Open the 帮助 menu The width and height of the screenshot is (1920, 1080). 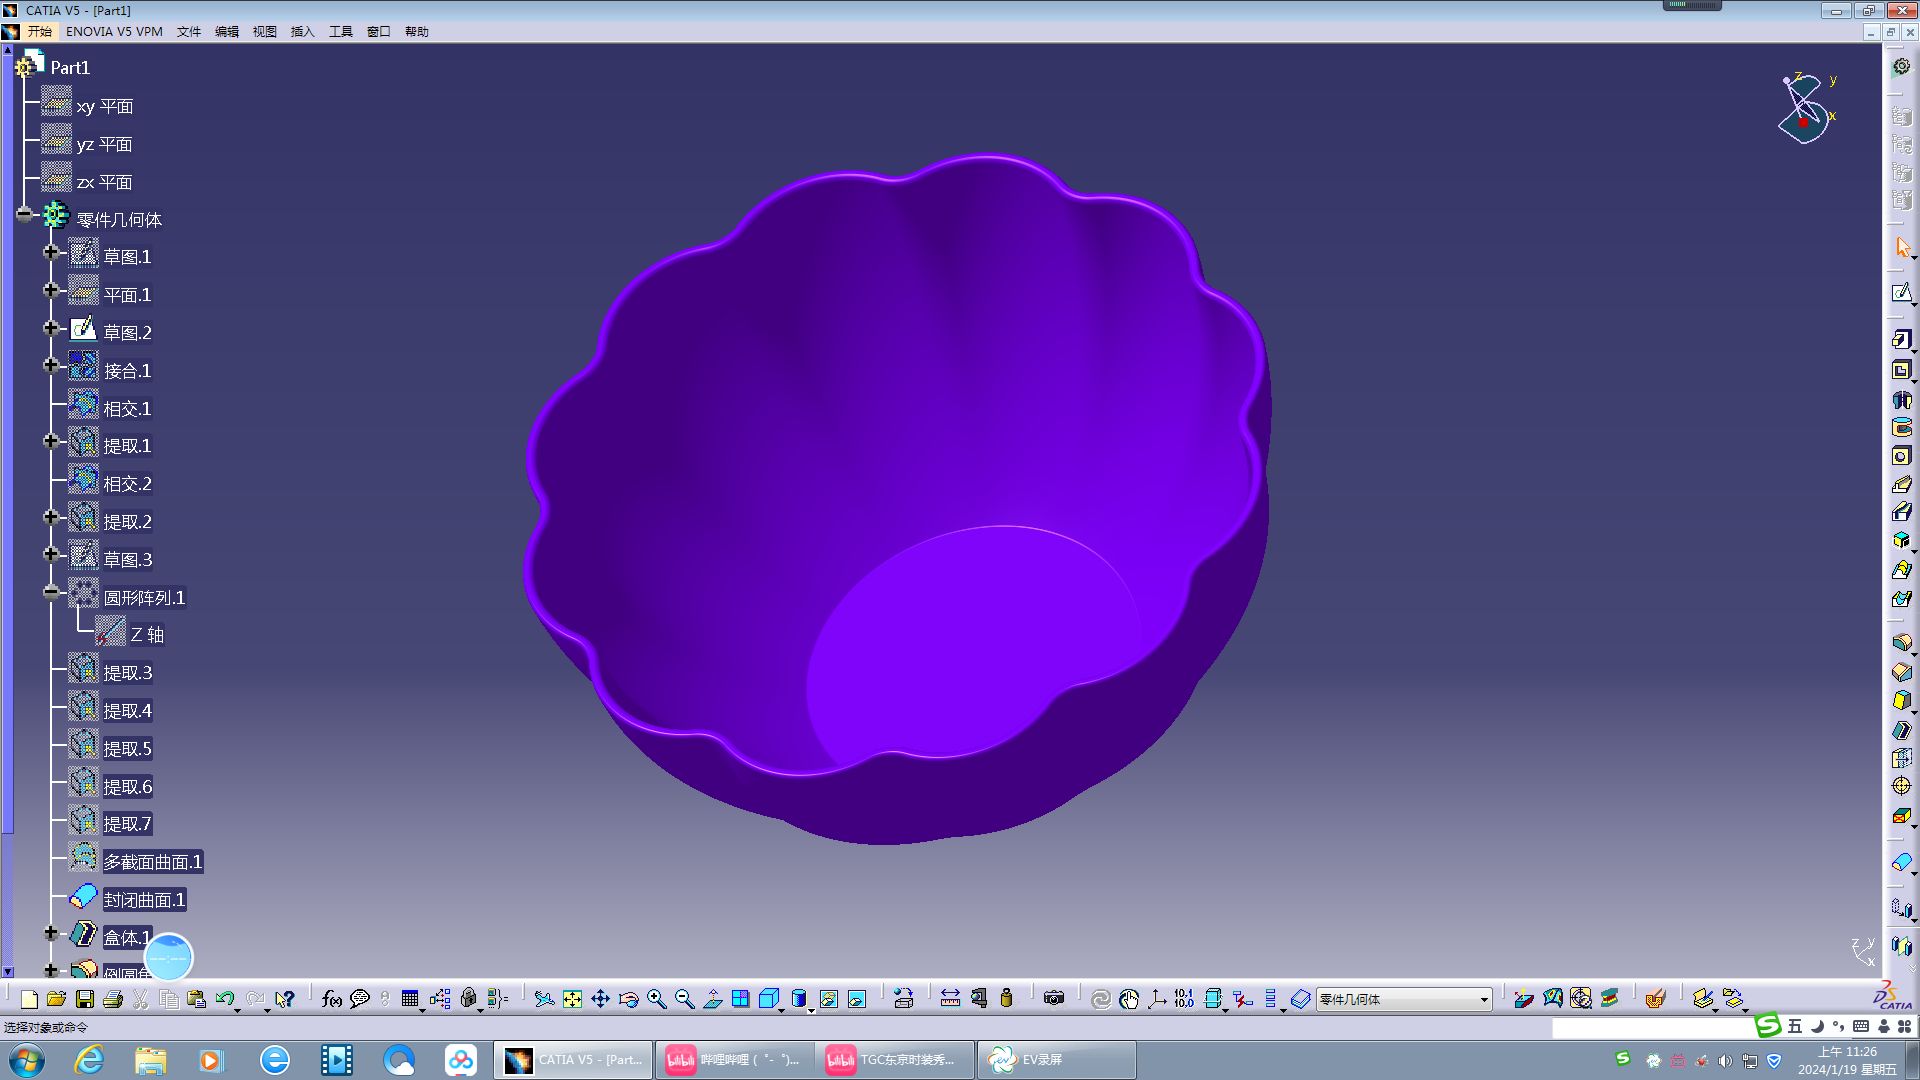417,32
